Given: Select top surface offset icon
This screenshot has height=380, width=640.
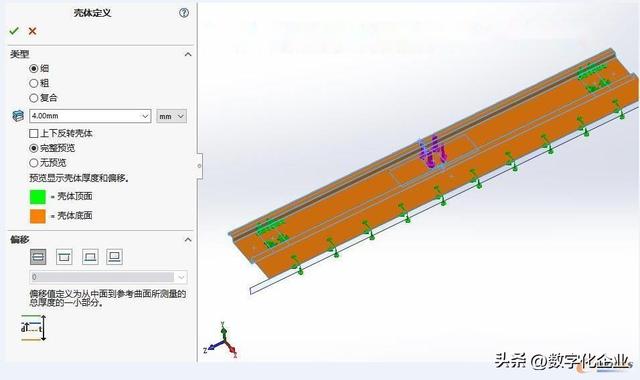Looking at the screenshot, I should (x=64, y=257).
